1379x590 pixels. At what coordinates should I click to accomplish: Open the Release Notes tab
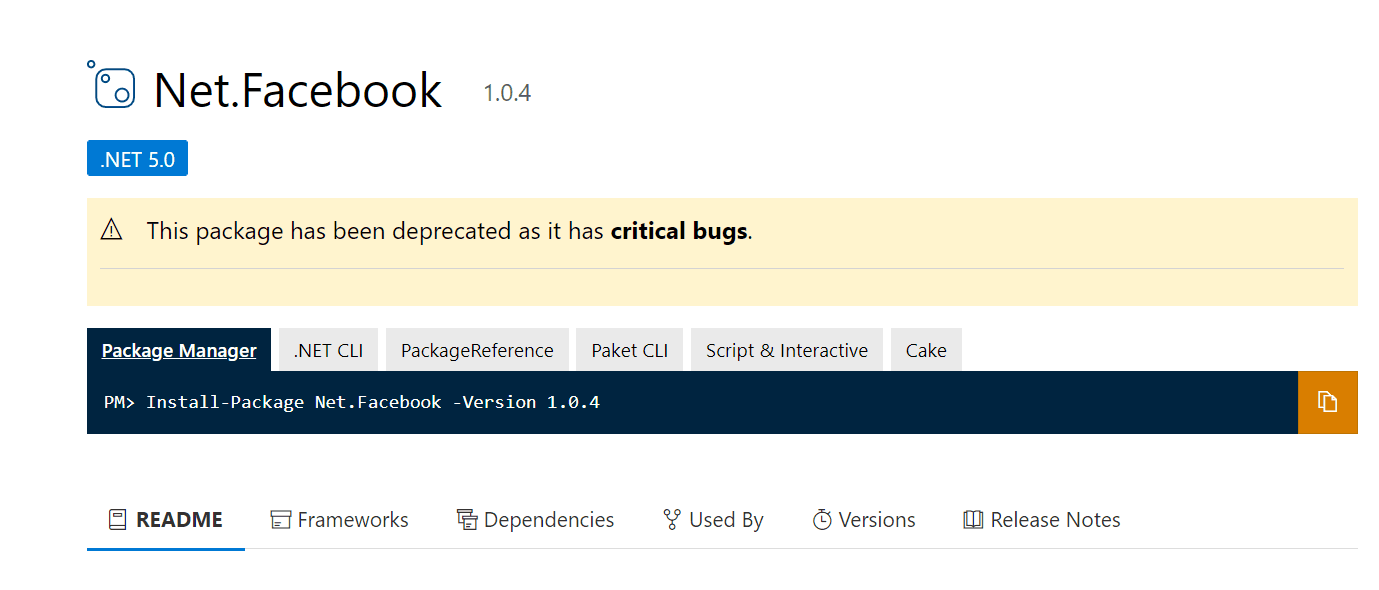point(1042,520)
